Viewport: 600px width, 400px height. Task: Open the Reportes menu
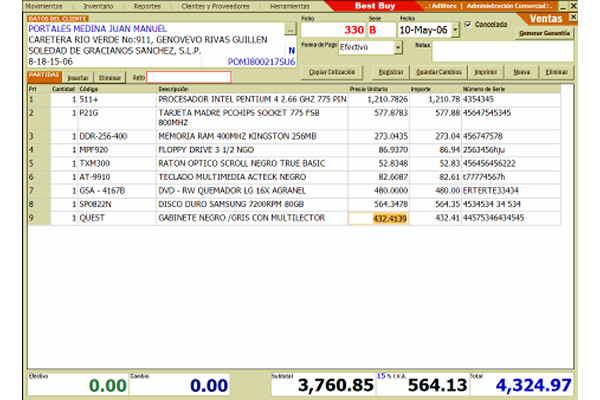point(147,6)
